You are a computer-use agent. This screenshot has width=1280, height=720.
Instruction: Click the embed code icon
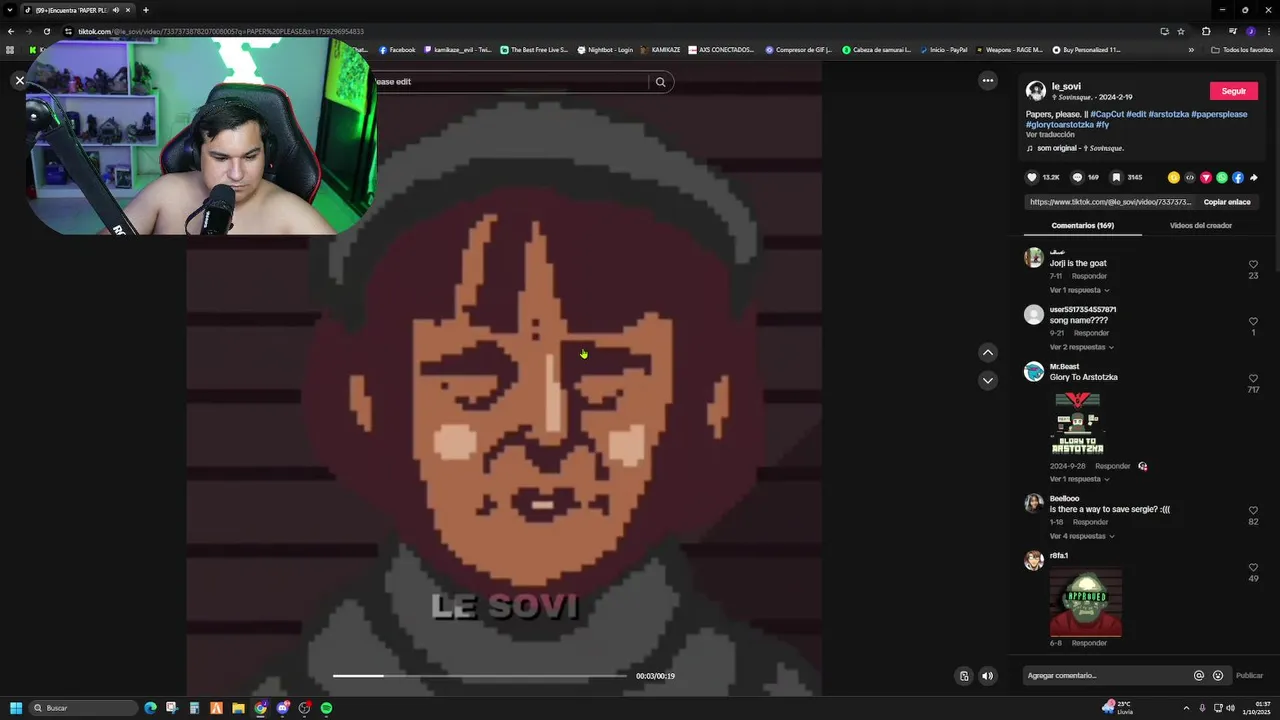(1190, 177)
